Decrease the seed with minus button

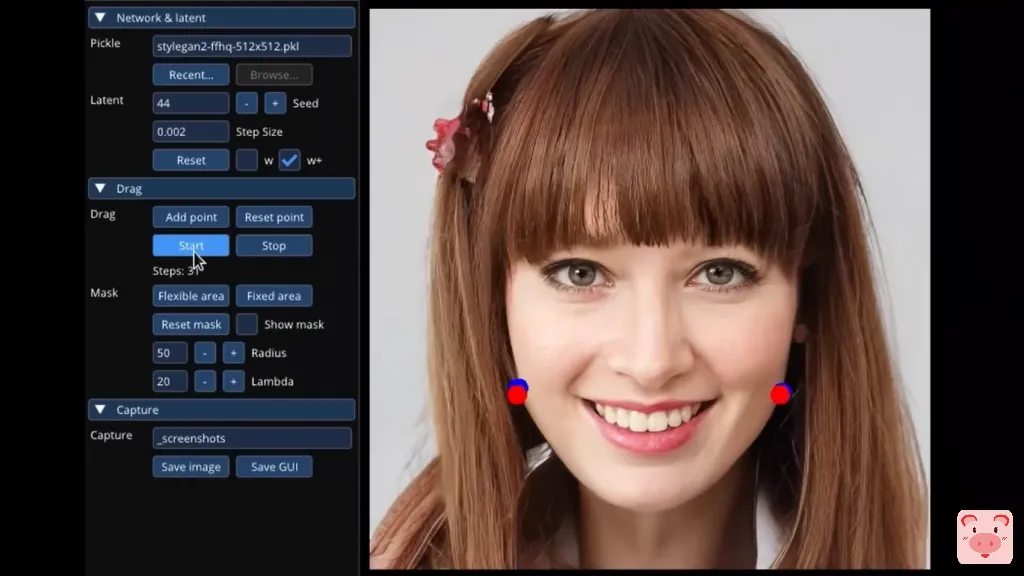pyautogui.click(x=246, y=103)
